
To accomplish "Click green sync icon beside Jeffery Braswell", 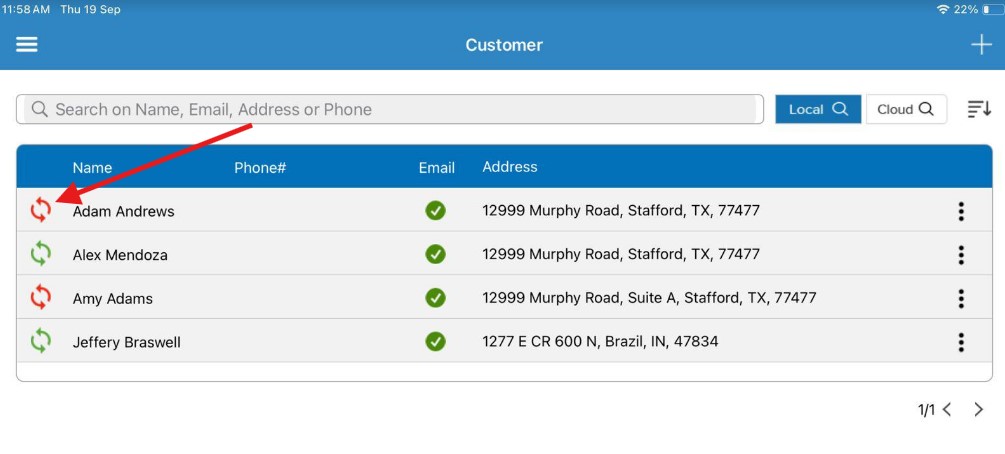I will tap(40, 341).
